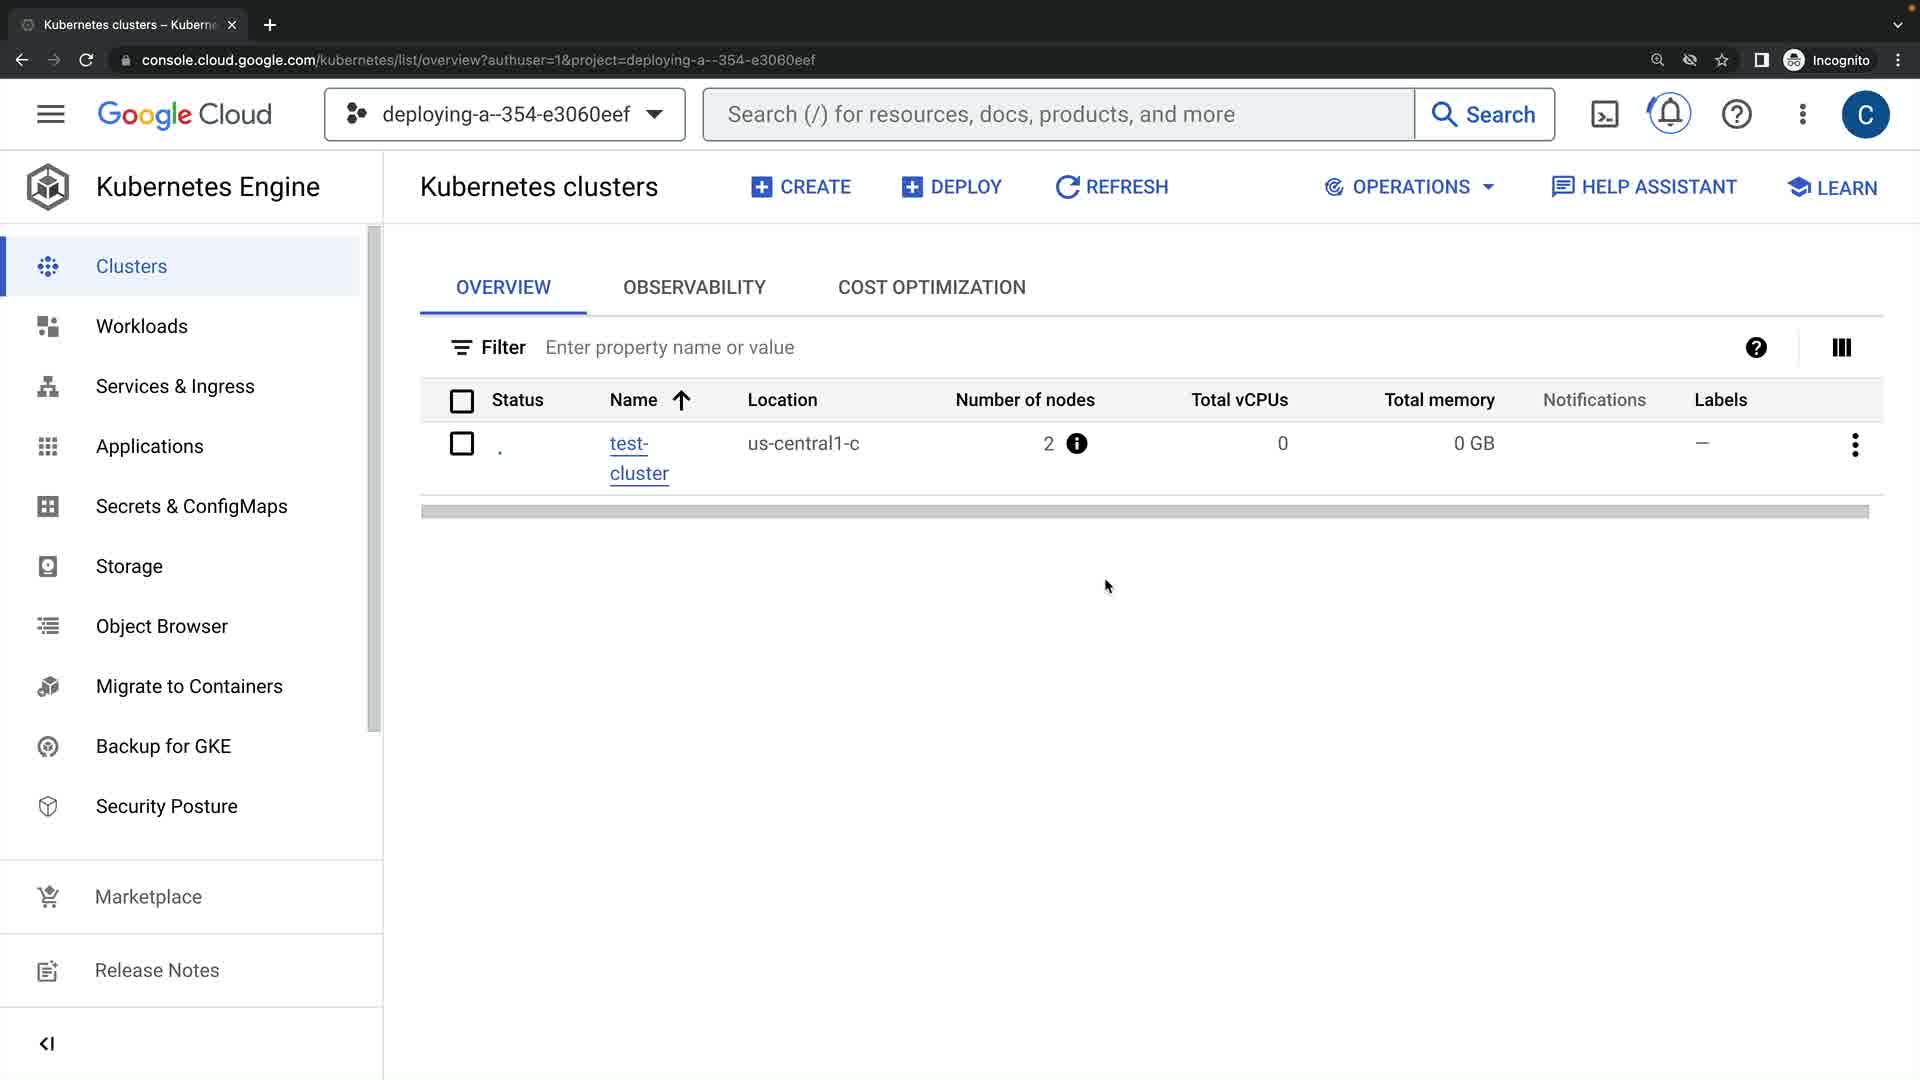The height and width of the screenshot is (1080, 1920).
Task: Open the Cloud Shell terminal icon
Action: pos(1604,114)
